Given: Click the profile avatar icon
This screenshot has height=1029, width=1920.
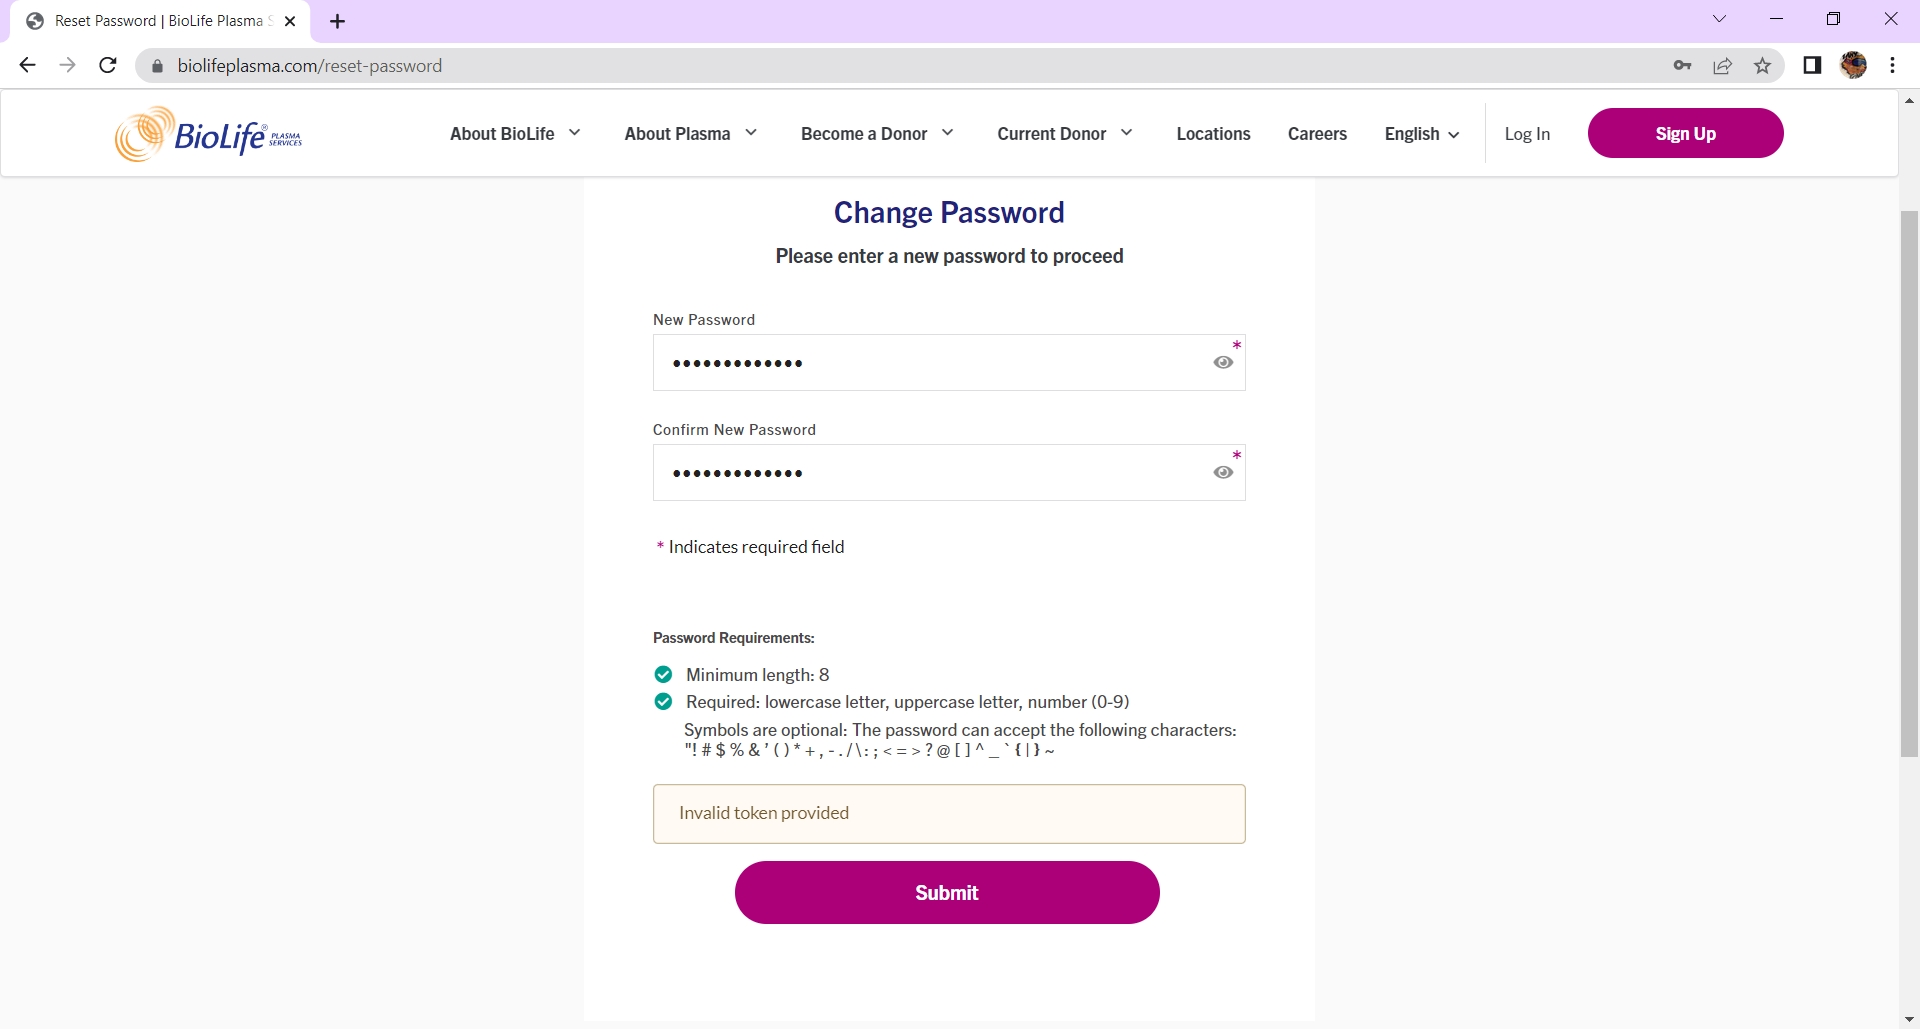Looking at the screenshot, I should [x=1854, y=65].
